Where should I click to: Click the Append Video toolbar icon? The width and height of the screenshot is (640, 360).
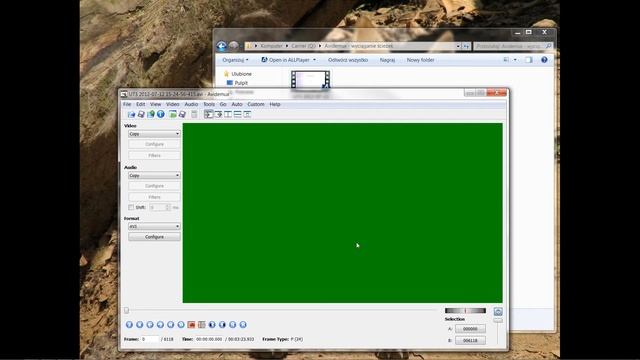coord(151,114)
